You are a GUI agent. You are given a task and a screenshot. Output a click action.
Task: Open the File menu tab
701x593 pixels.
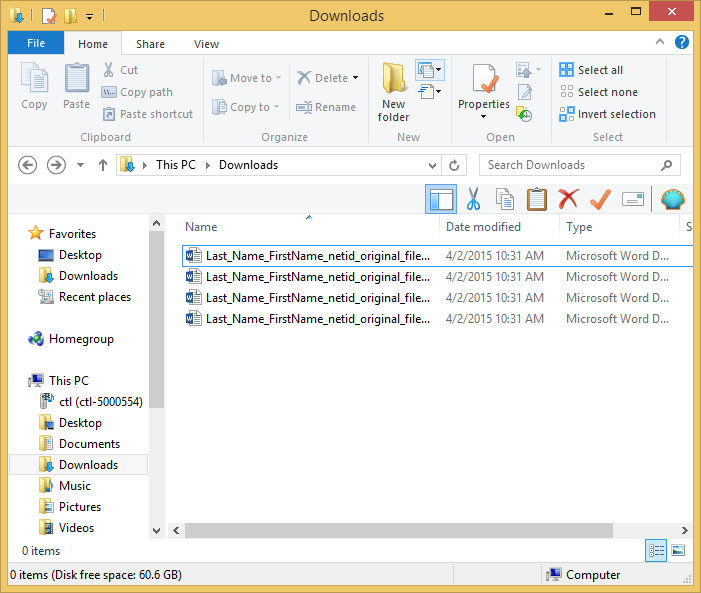click(36, 43)
